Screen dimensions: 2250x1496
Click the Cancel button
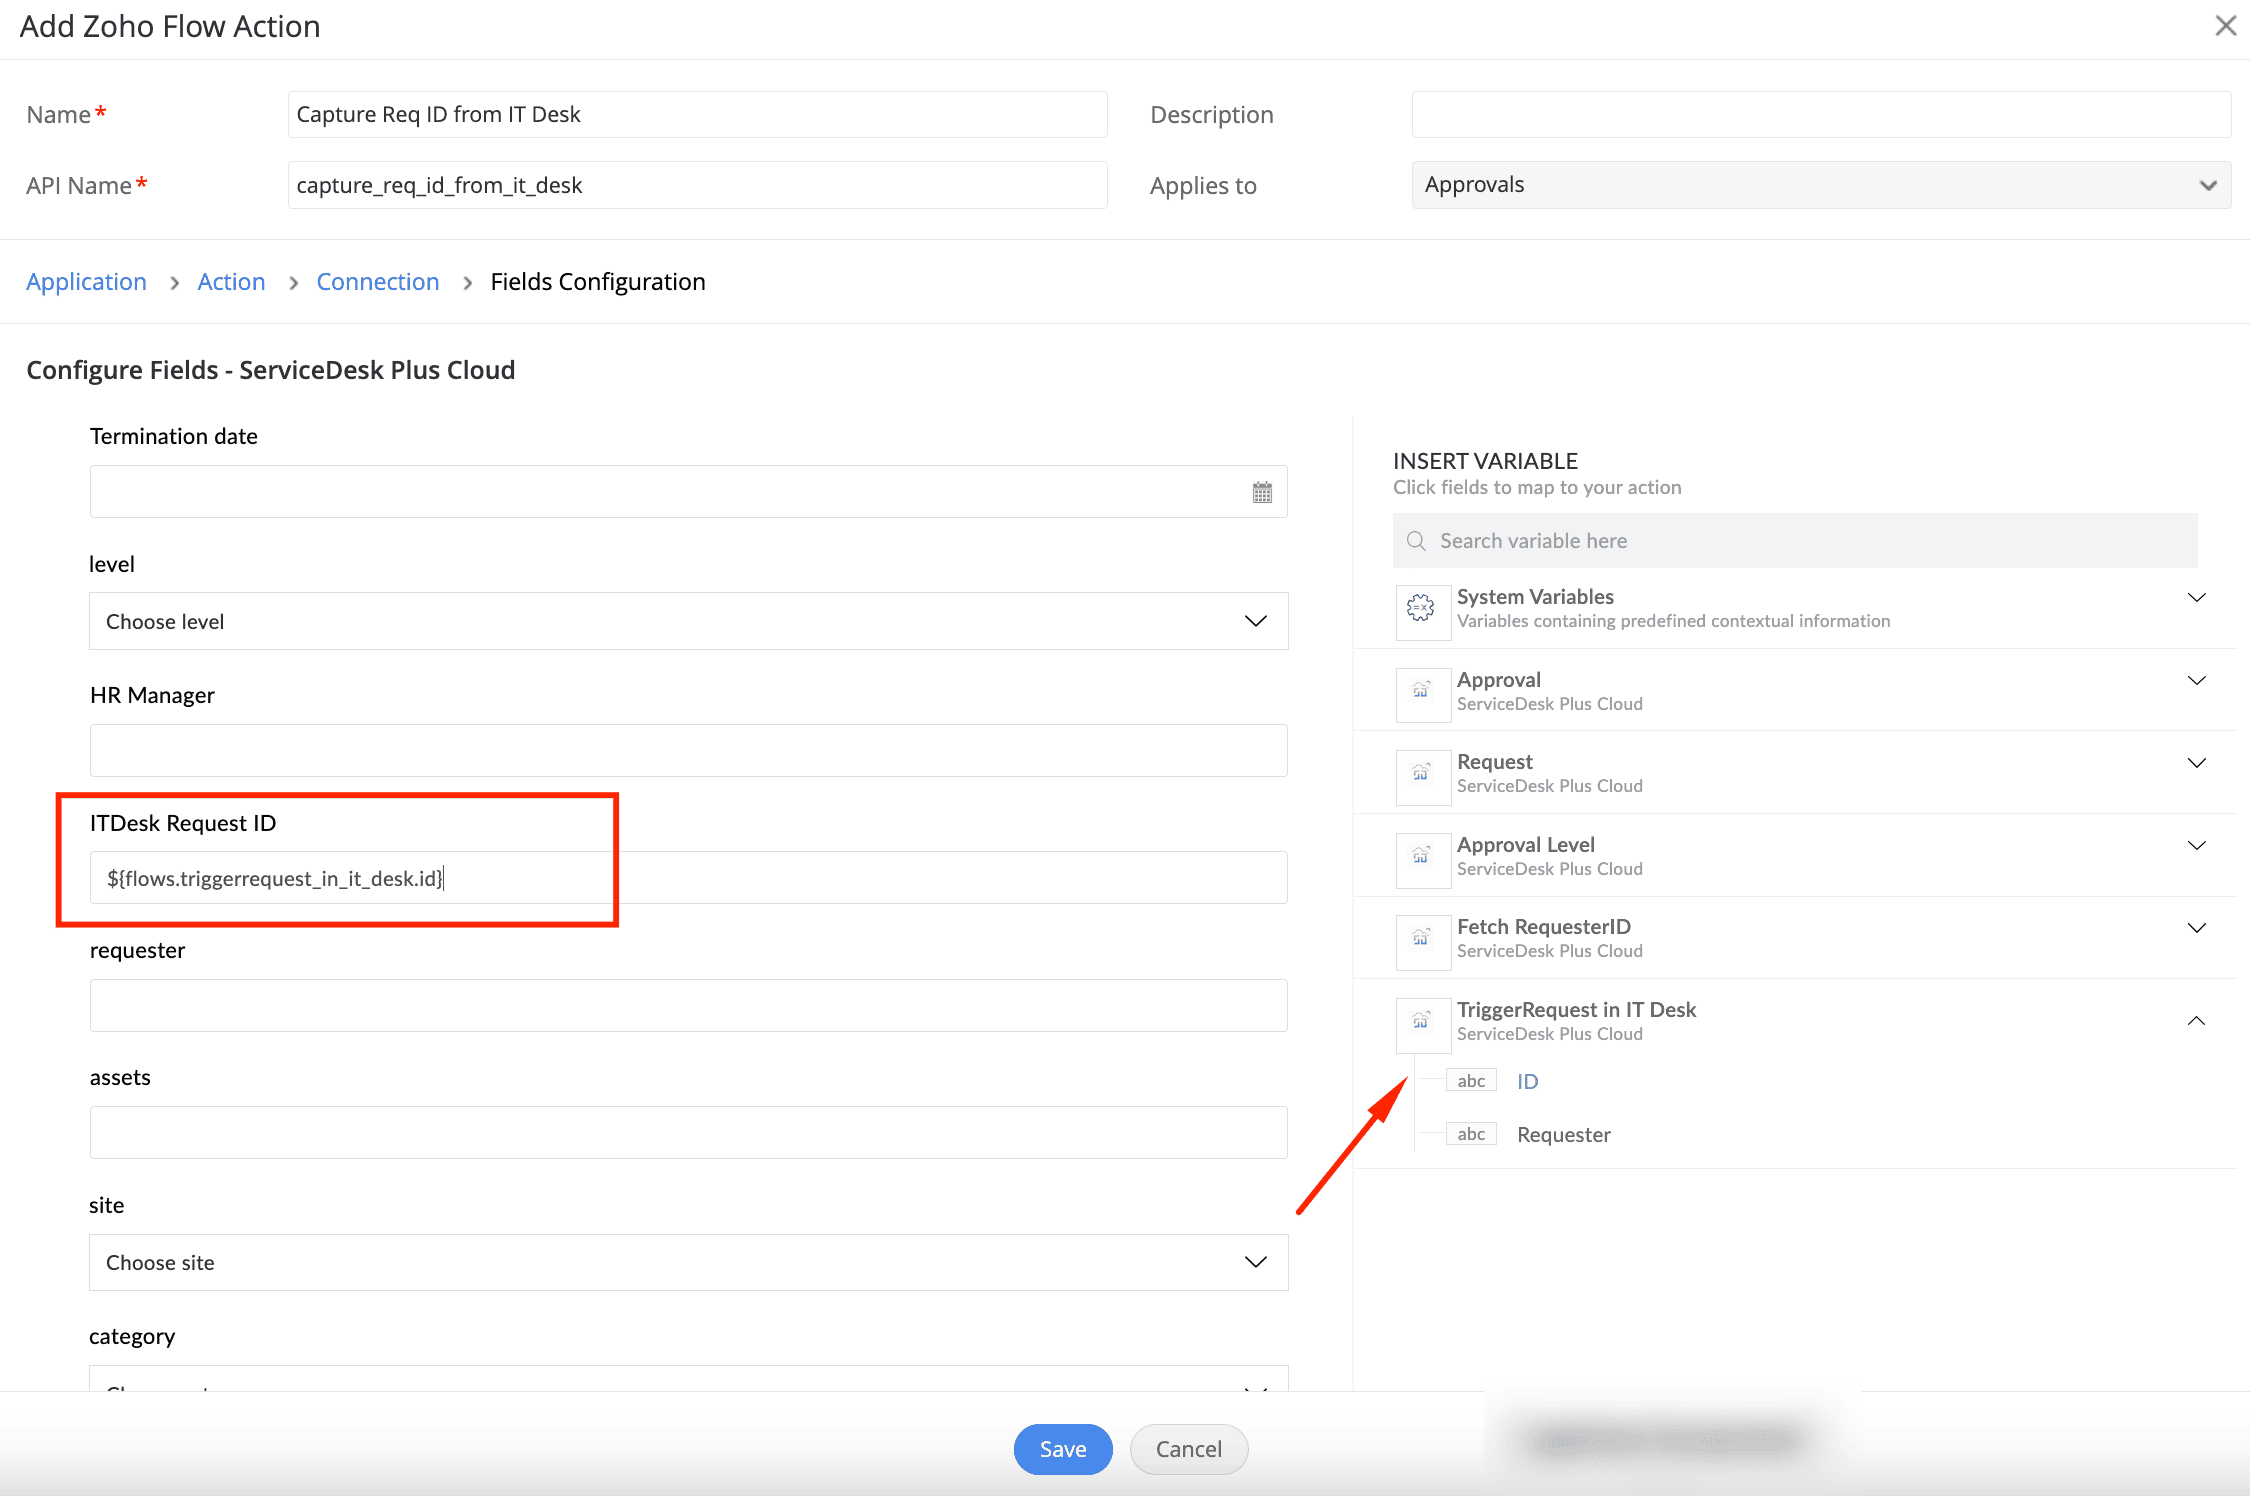point(1188,1449)
